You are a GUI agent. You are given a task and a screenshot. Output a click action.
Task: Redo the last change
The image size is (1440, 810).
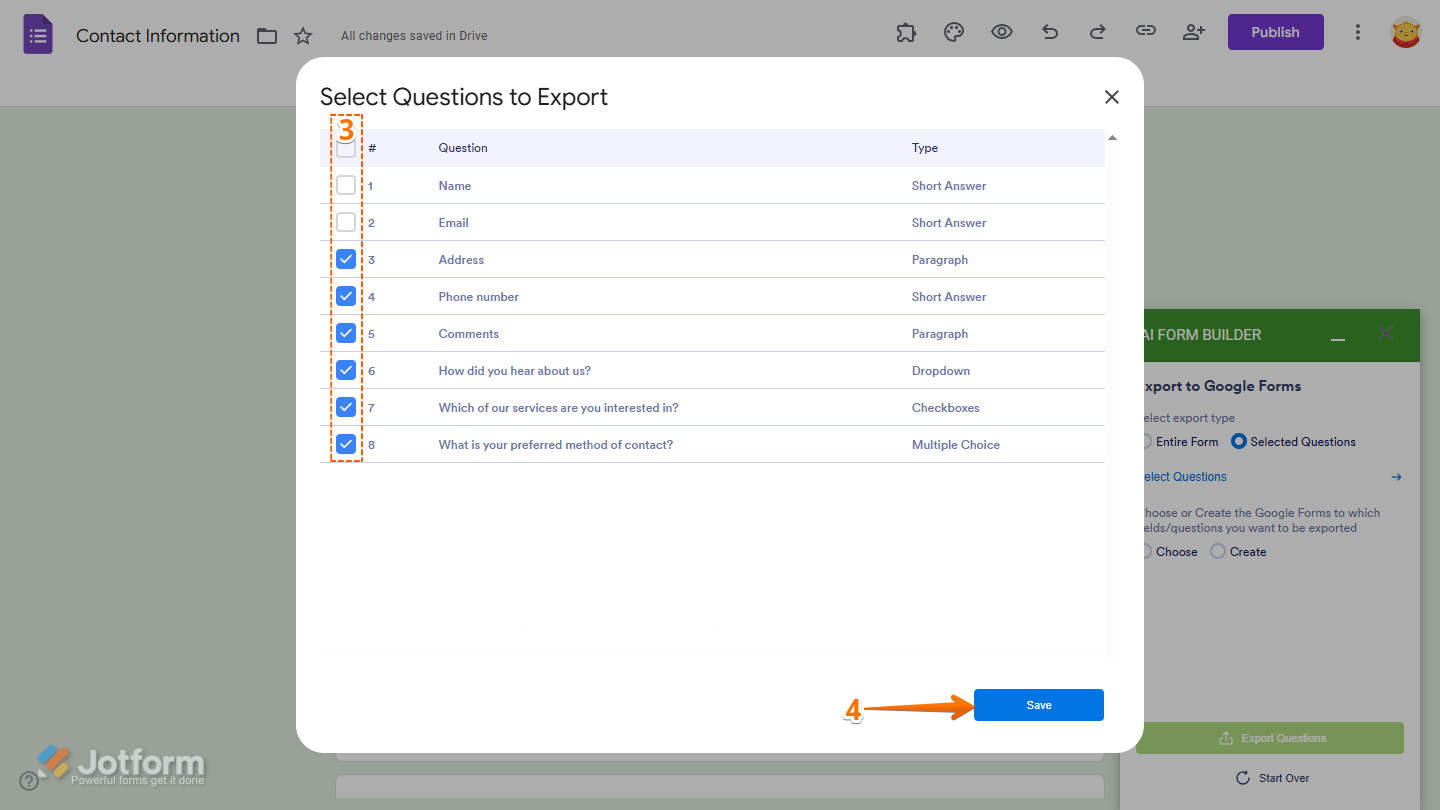point(1097,32)
